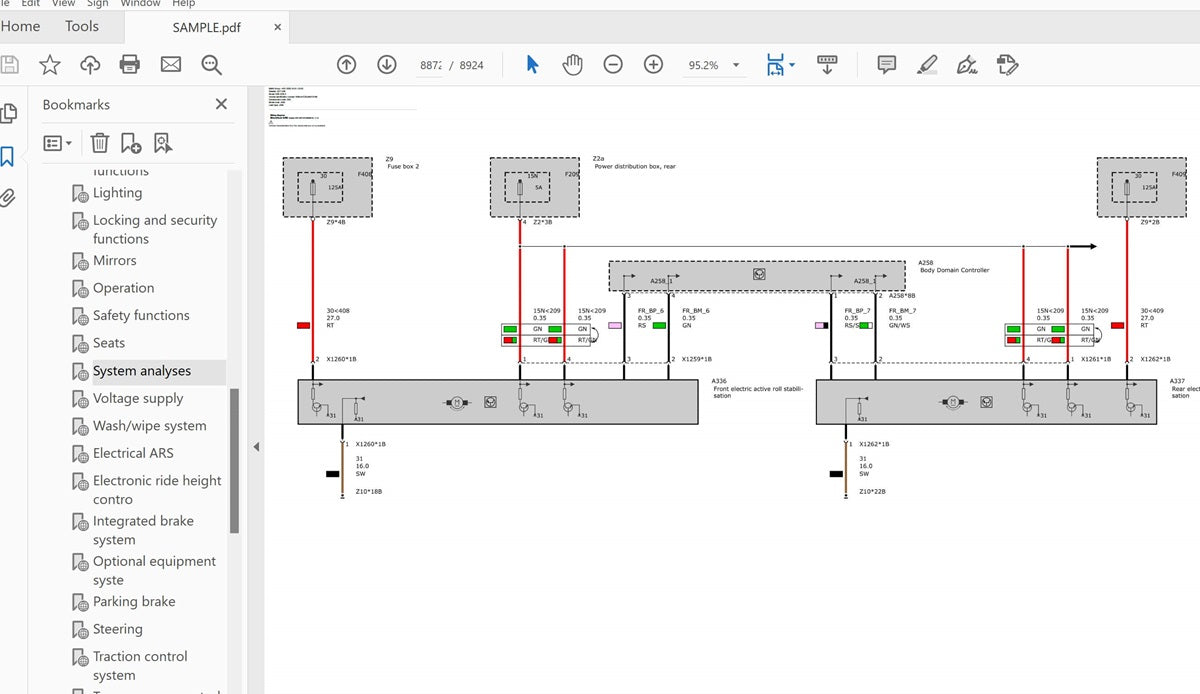Select the Parking brake bookmark
The height and width of the screenshot is (694, 1200).
tap(133, 601)
